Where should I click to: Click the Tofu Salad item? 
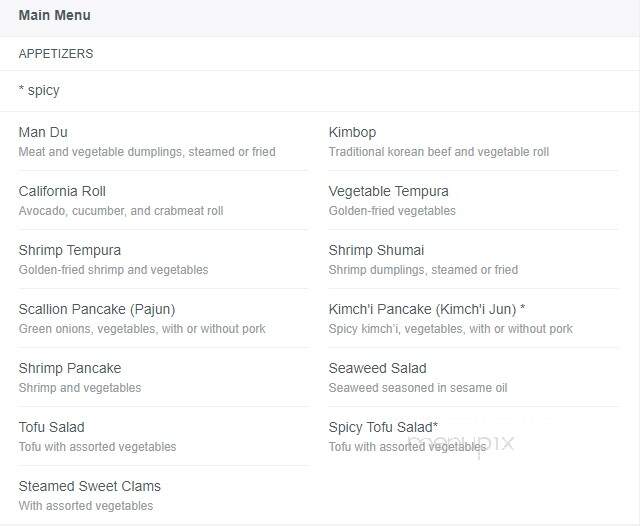pos(52,427)
